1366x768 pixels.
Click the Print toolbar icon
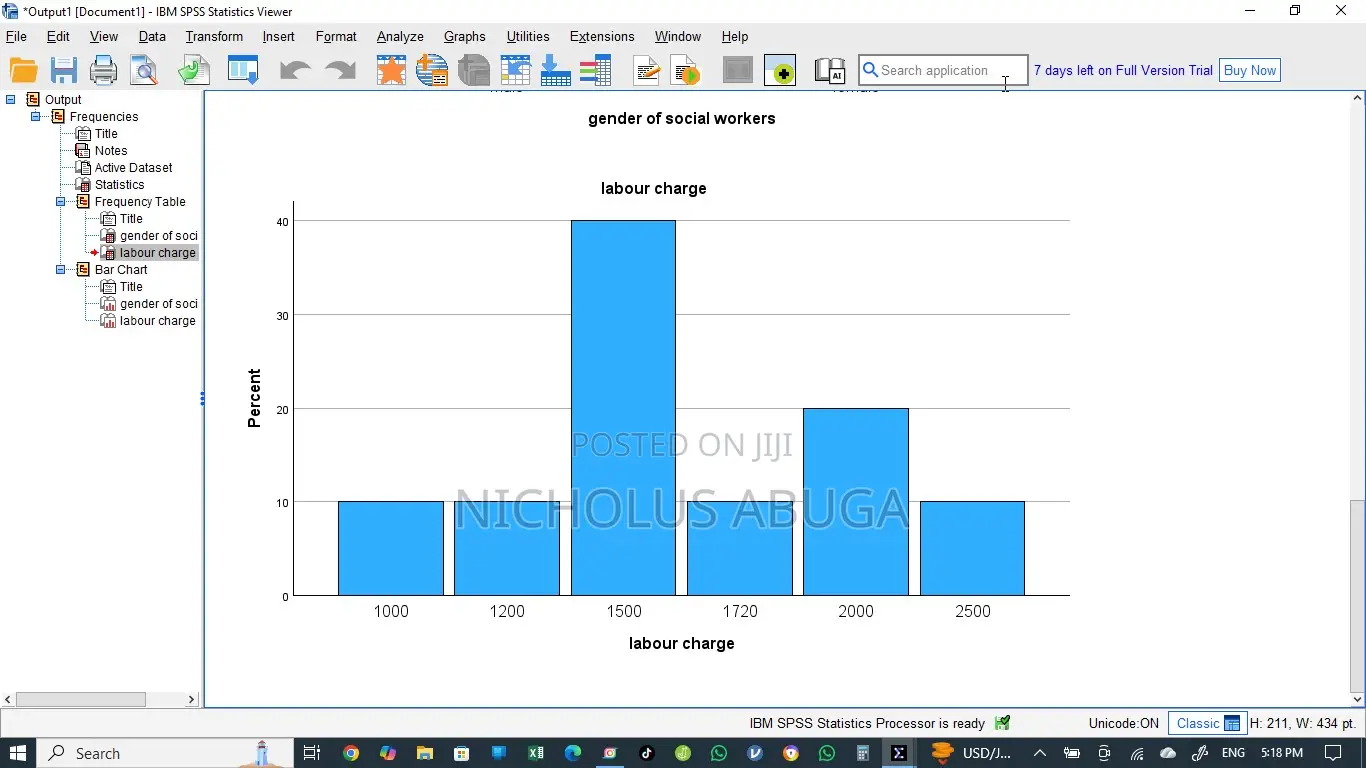click(x=103, y=70)
